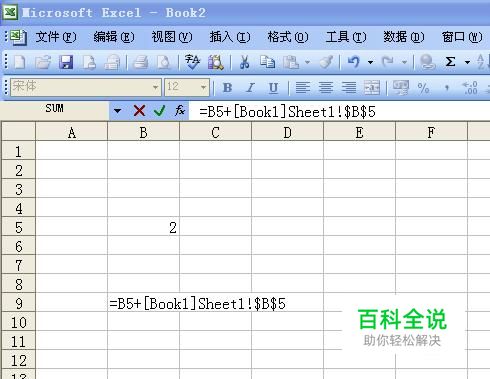Open the 视图(V) menu
490x379 pixels.
click(172, 37)
